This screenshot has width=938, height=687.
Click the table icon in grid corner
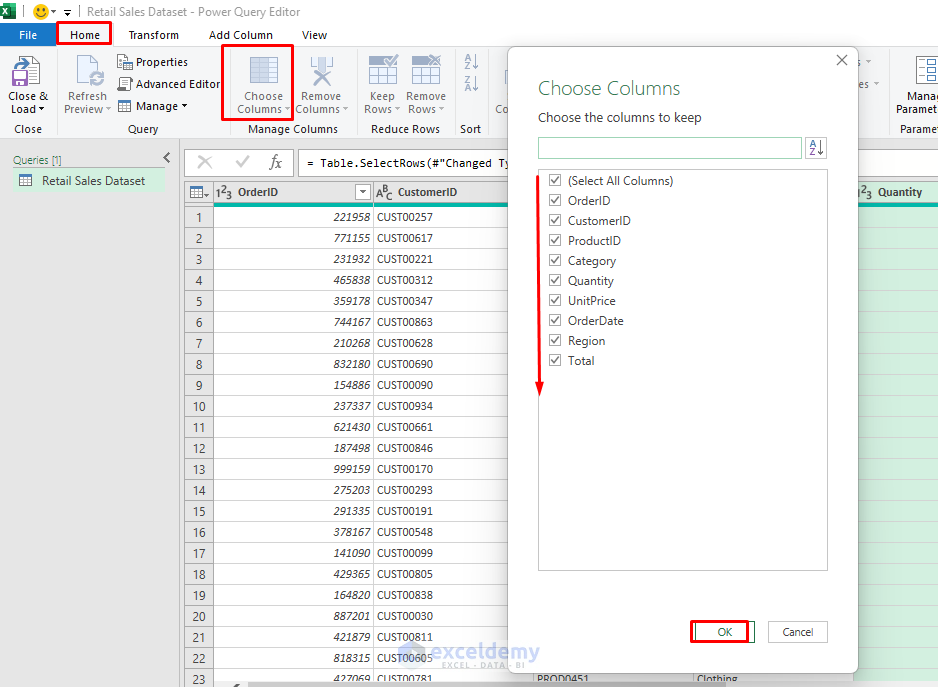click(199, 192)
